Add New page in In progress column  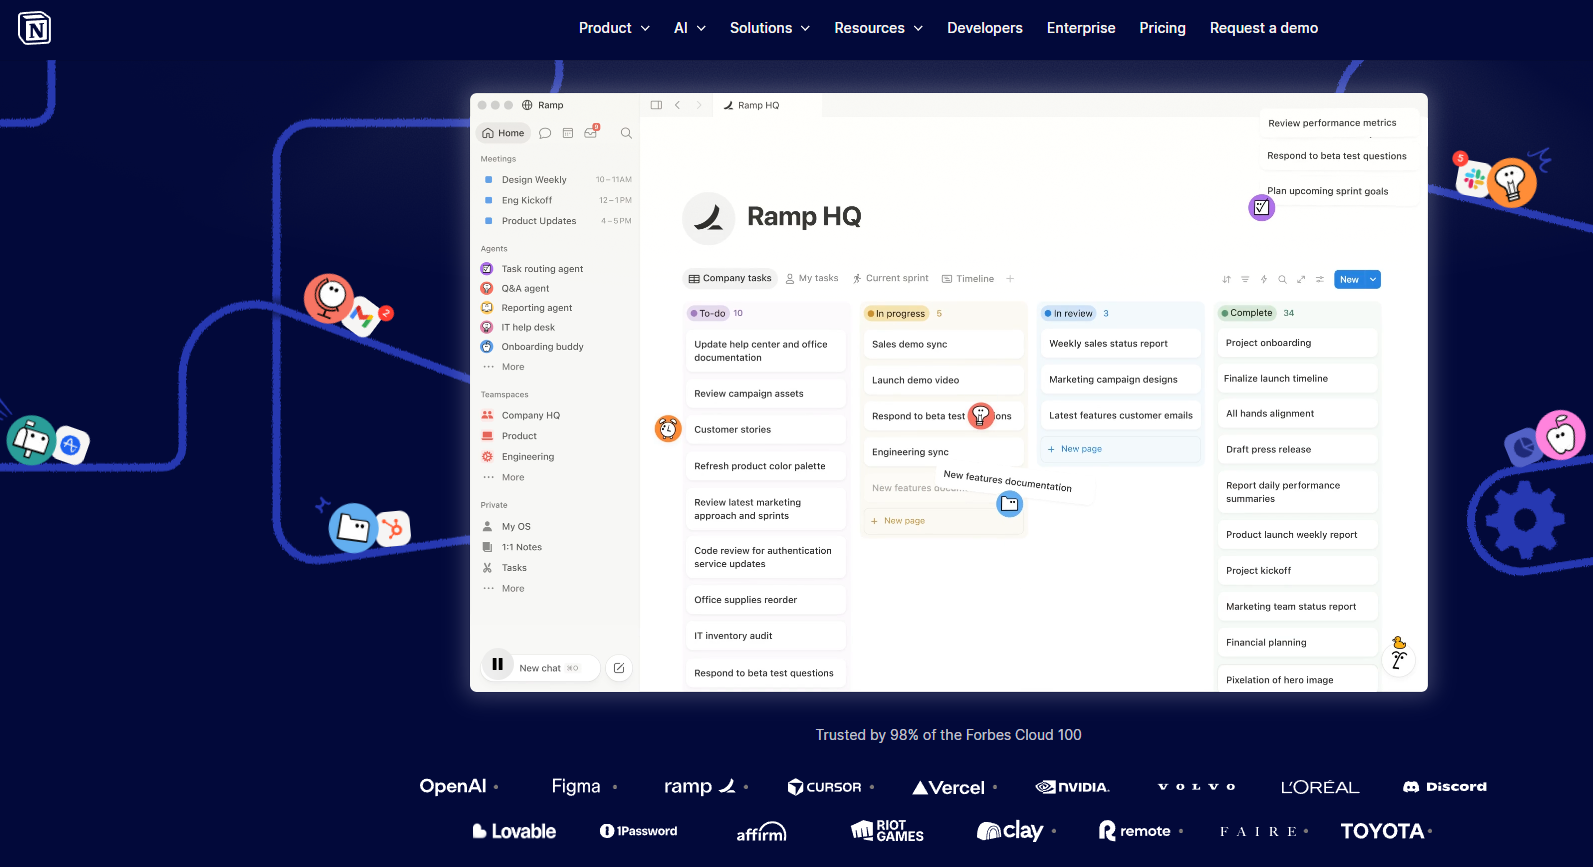tap(943, 521)
